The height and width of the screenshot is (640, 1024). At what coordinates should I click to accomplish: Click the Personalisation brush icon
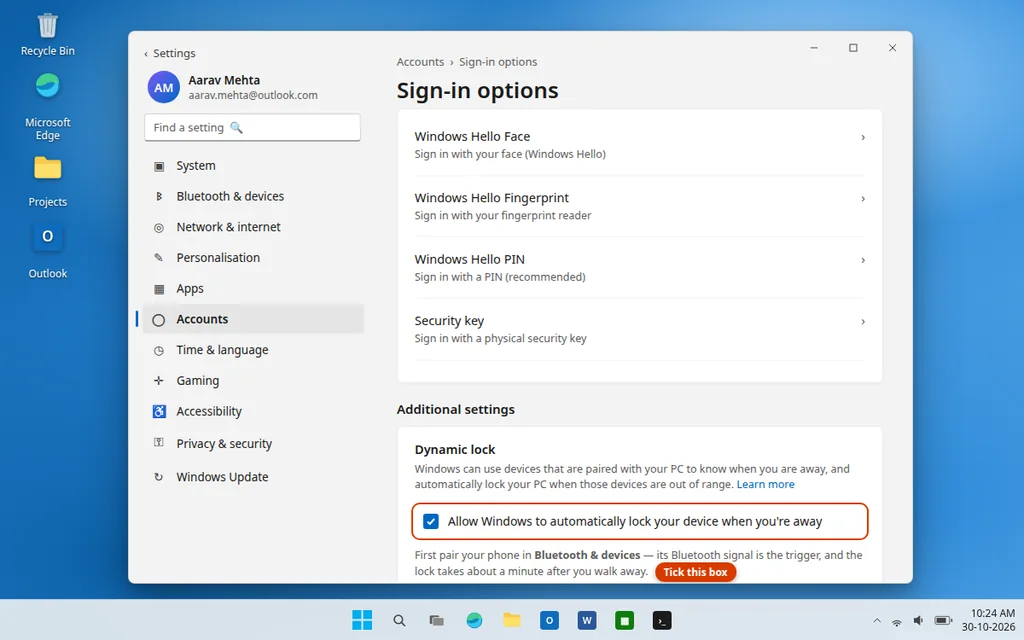pos(159,258)
